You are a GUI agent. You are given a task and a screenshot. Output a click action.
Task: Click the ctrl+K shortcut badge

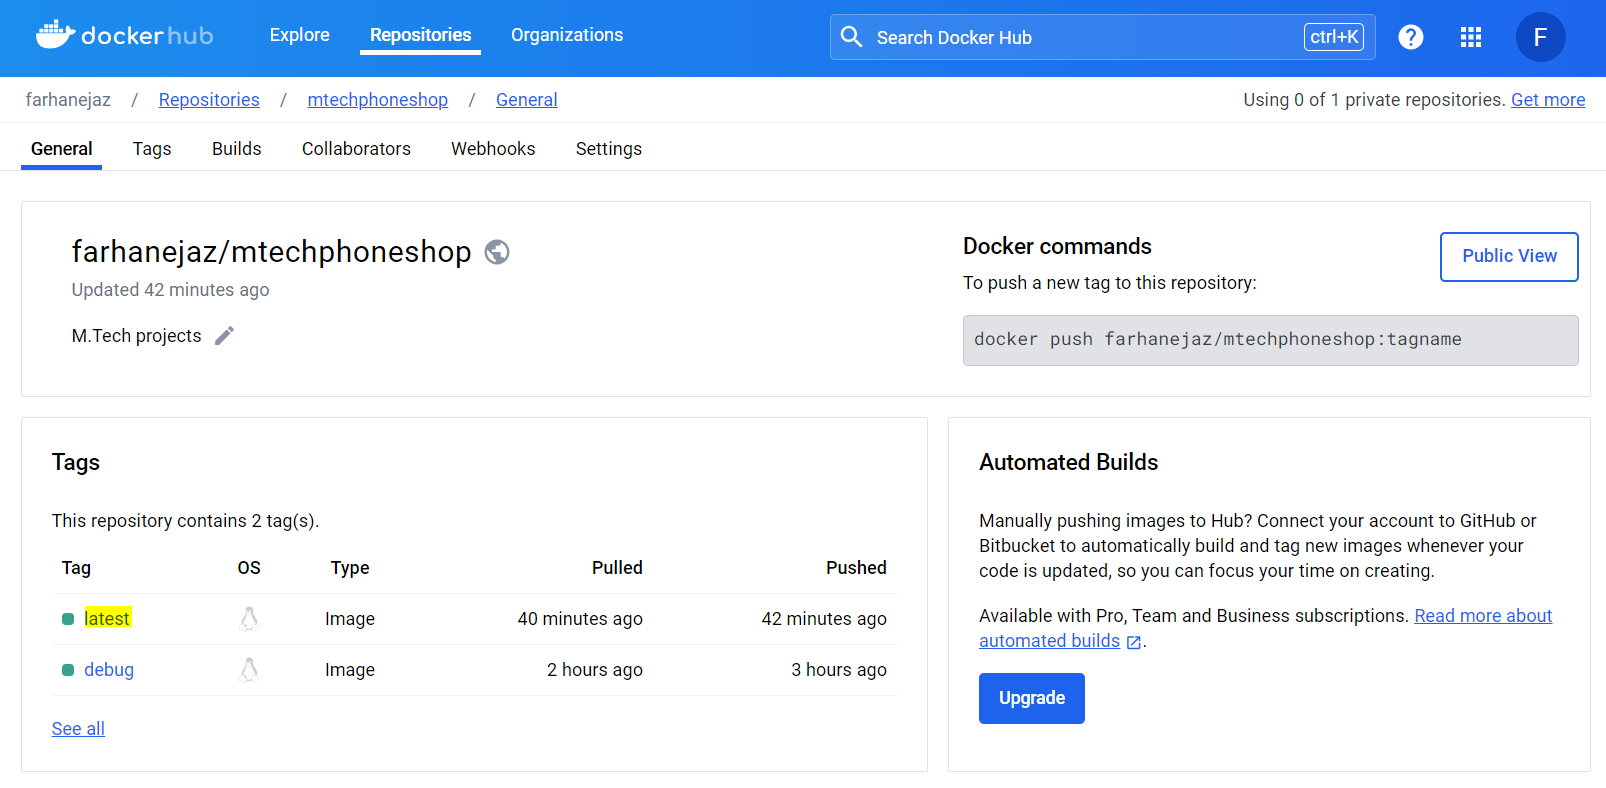point(1334,37)
